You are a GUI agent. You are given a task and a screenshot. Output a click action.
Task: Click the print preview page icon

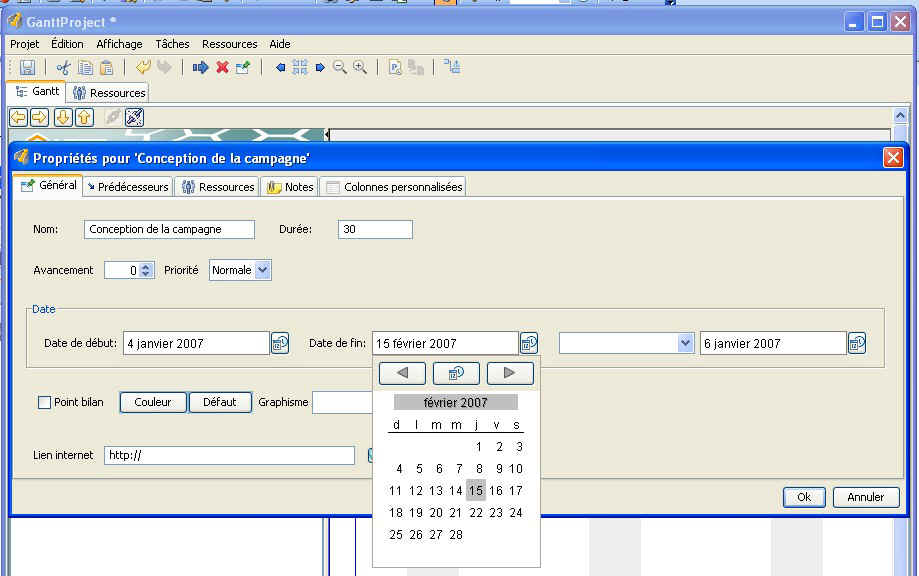pyautogui.click(x=395, y=67)
